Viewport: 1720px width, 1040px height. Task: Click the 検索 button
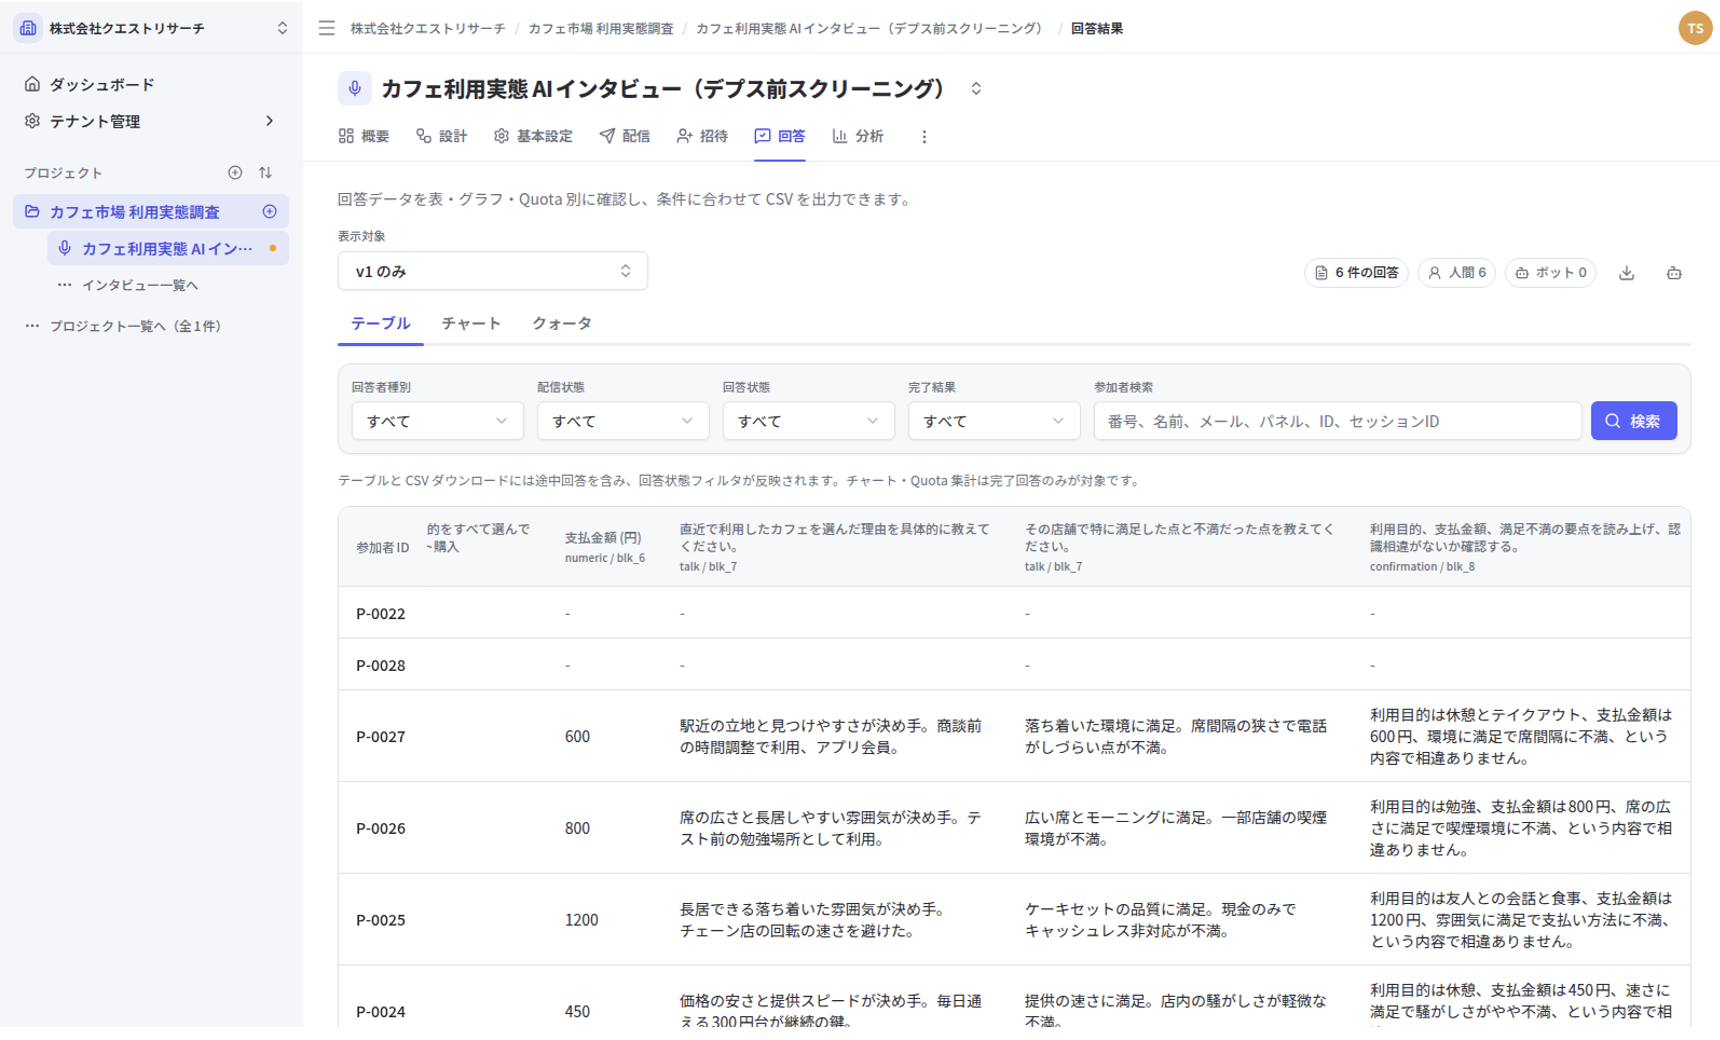[x=1634, y=421]
